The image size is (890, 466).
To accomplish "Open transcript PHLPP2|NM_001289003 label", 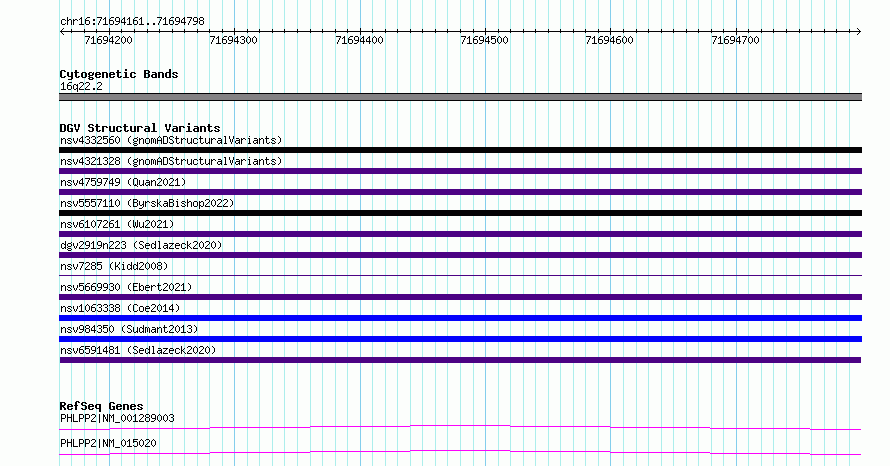I will tap(117, 418).
